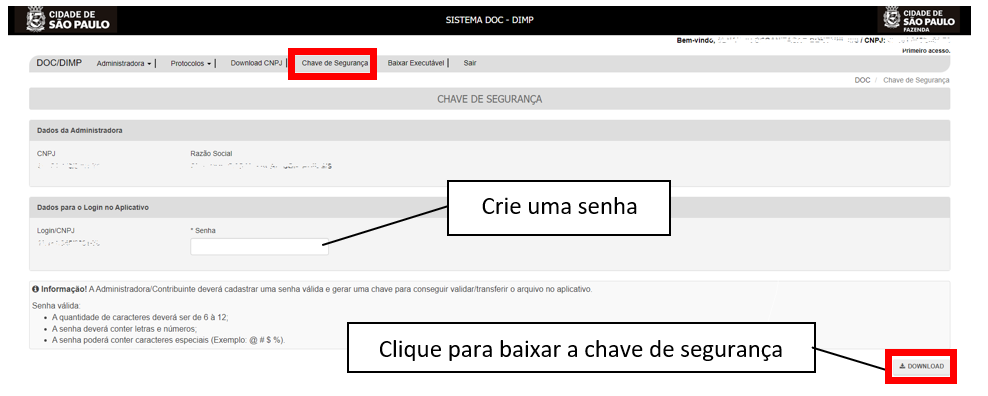Click the DOWNLOAD button
The image size is (988, 396).
921,366
